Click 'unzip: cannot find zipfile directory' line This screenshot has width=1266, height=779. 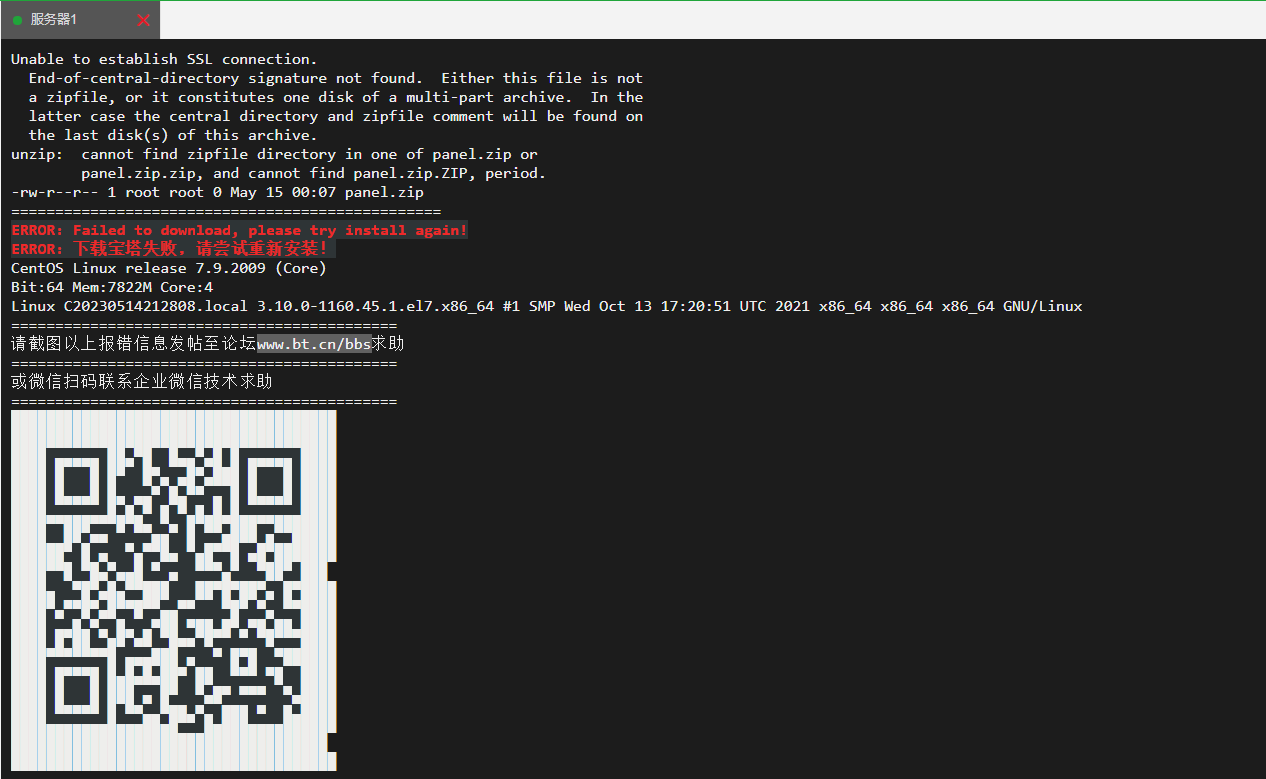tap(274, 154)
